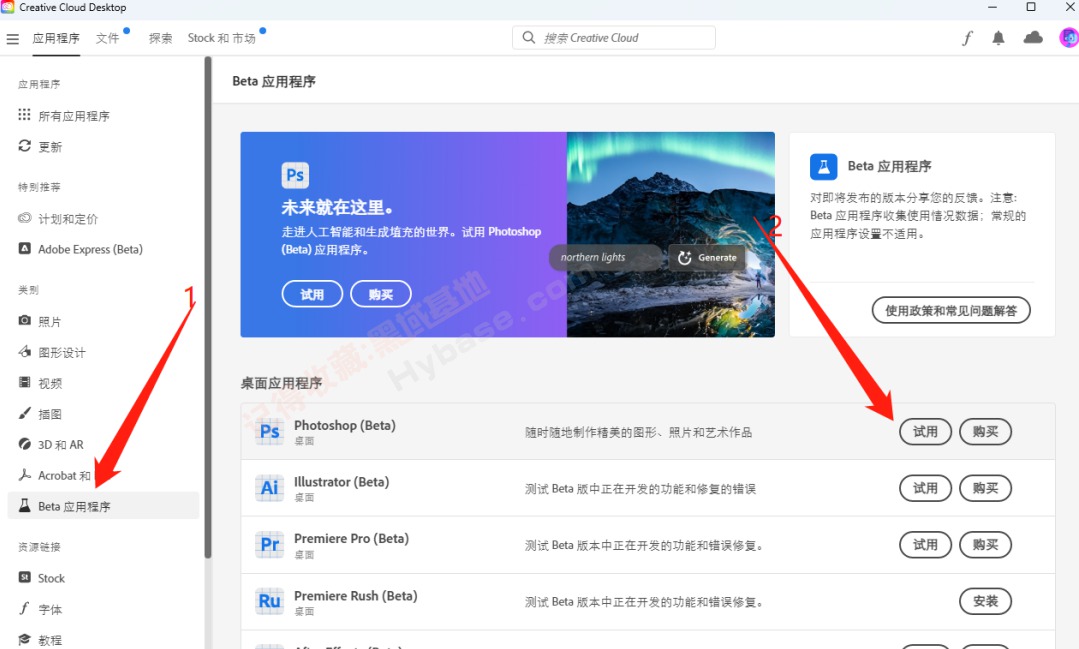Click the northern lights prompt field in banner

coord(605,257)
